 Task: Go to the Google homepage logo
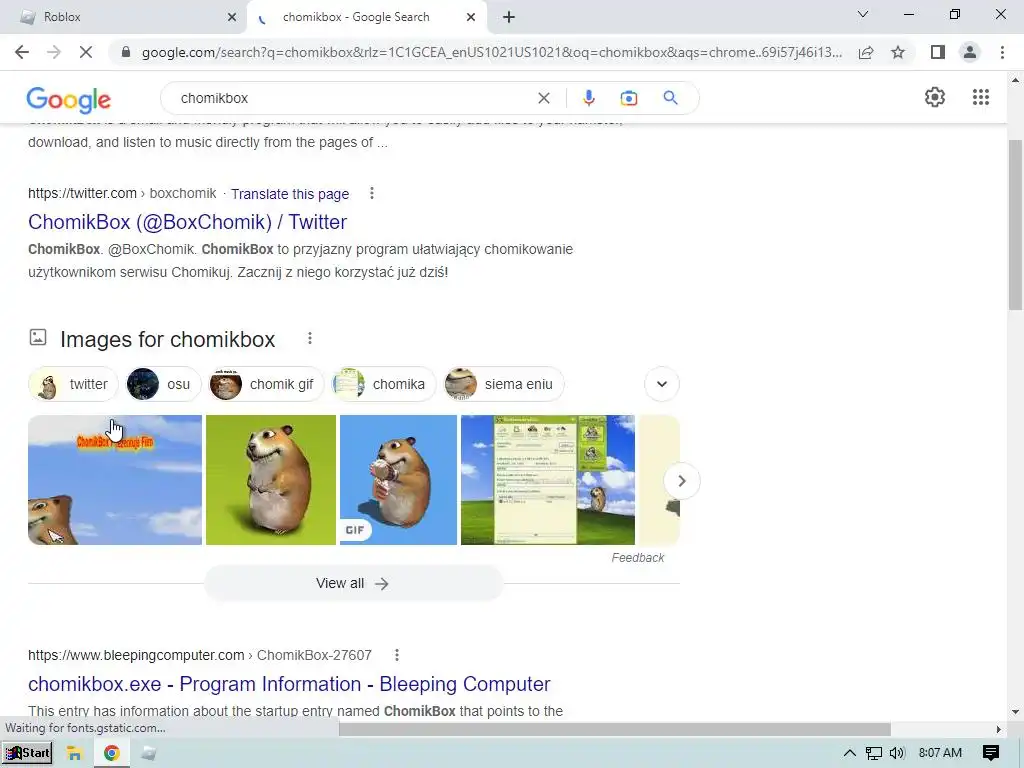69,100
